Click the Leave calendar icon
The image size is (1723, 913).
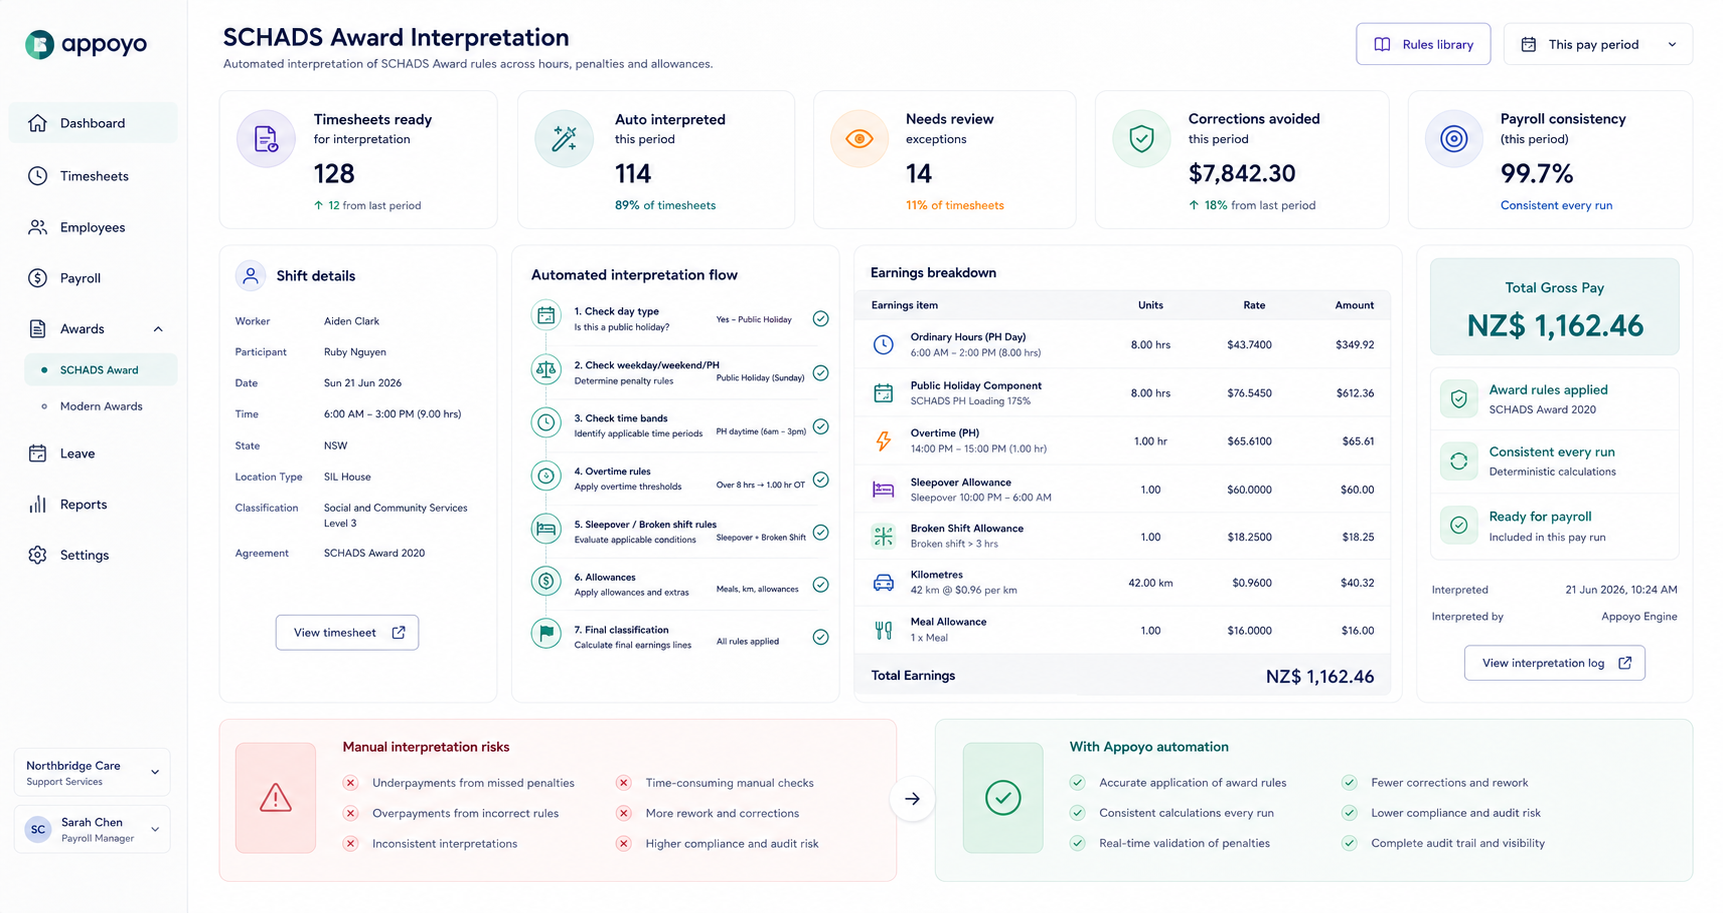point(38,453)
